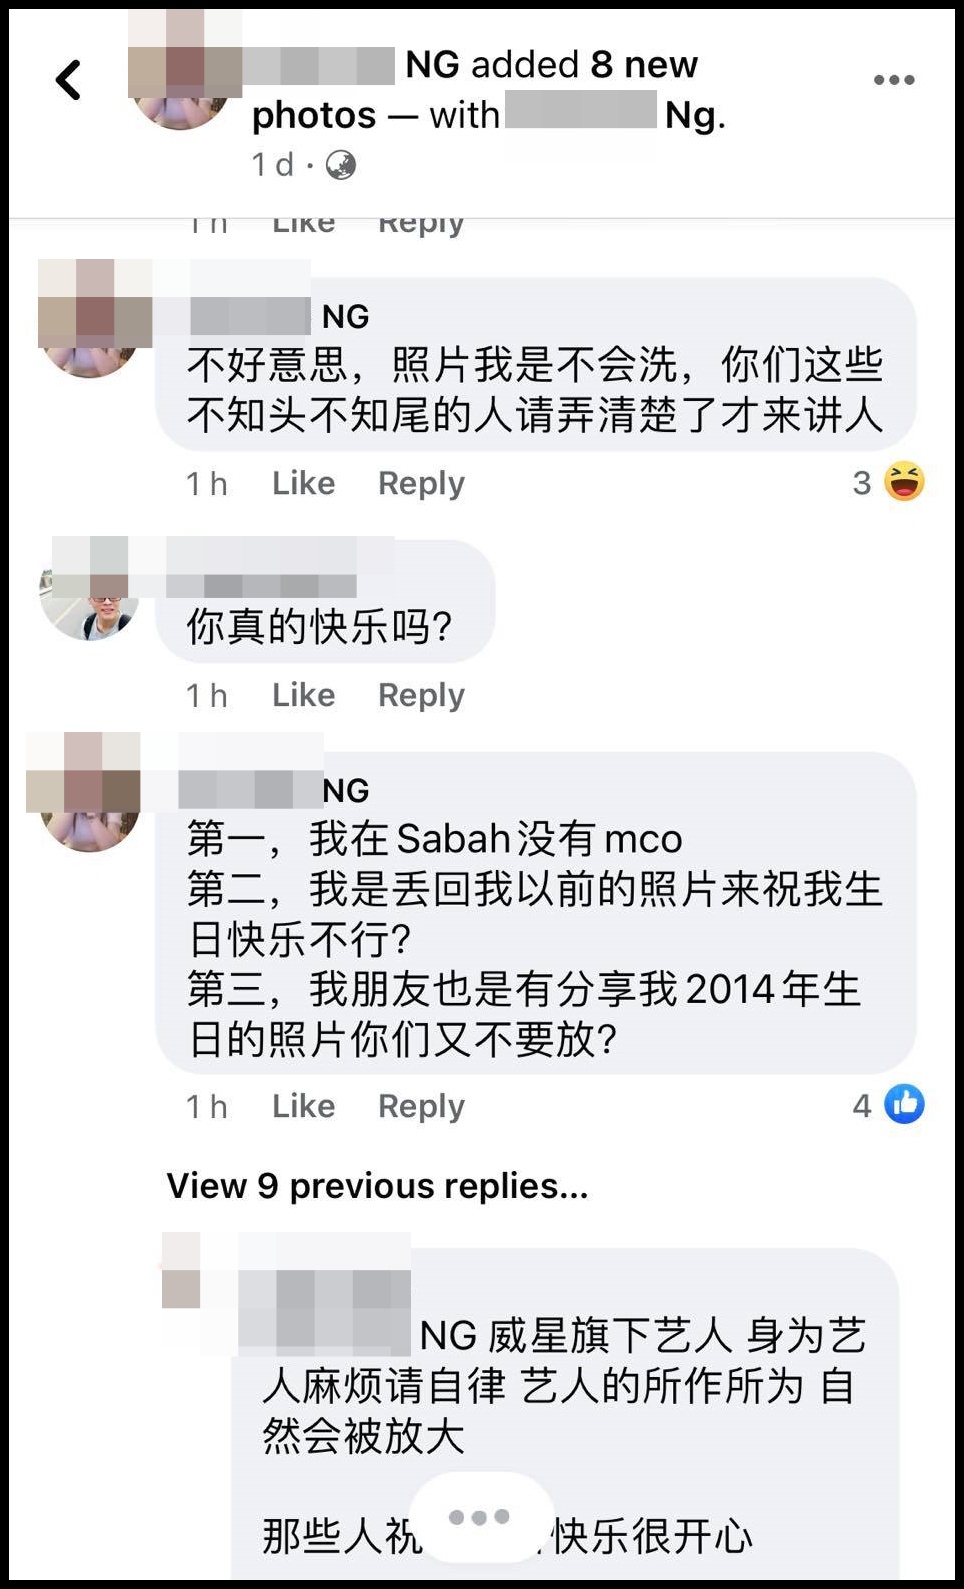Like the 不好意思 comment
The width and height of the screenshot is (964, 1589).
click(303, 483)
